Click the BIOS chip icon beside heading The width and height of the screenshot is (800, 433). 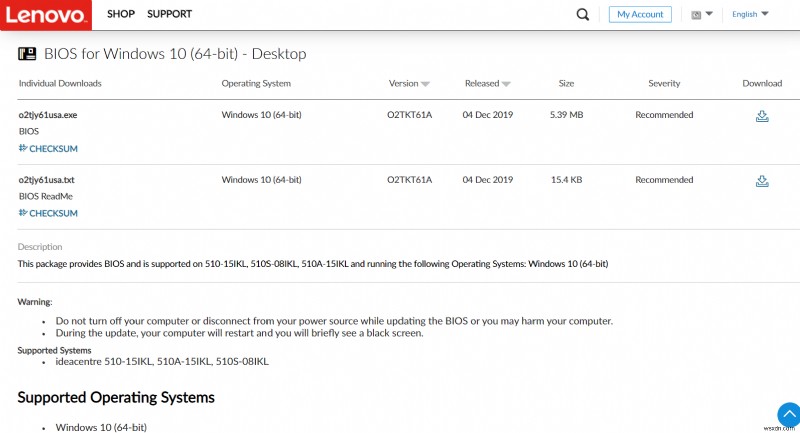coord(27,54)
